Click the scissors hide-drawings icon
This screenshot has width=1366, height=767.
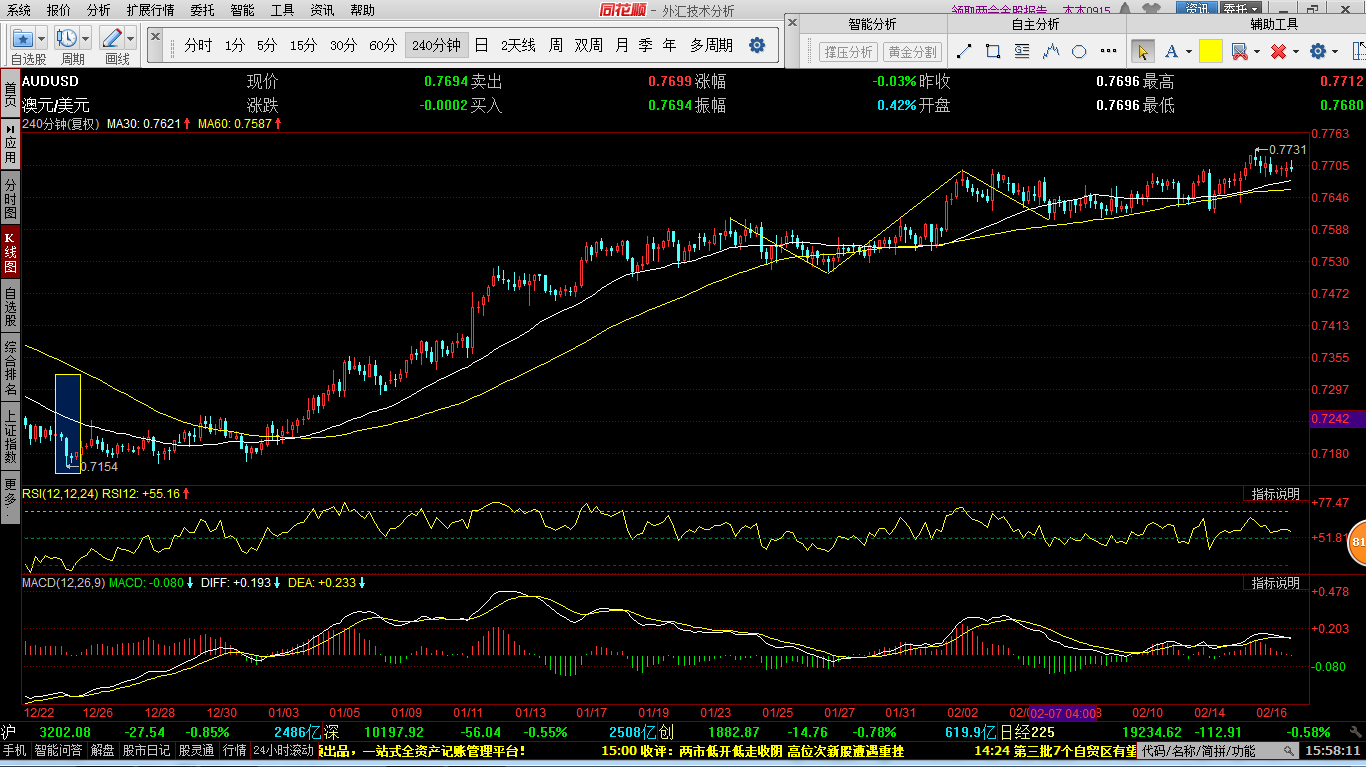1239,52
